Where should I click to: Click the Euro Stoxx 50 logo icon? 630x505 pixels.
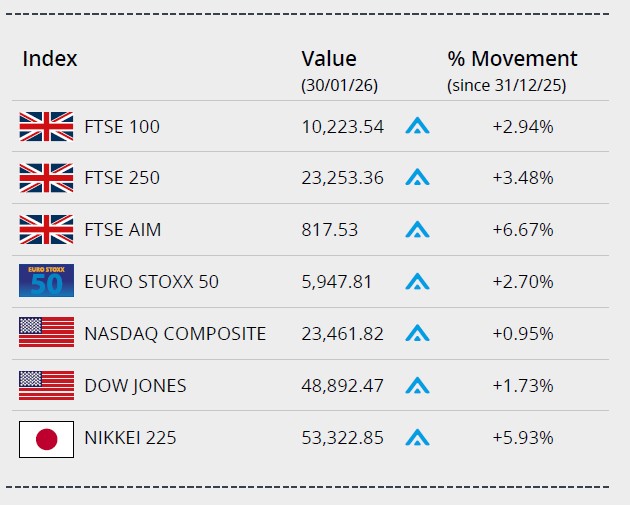(x=46, y=281)
